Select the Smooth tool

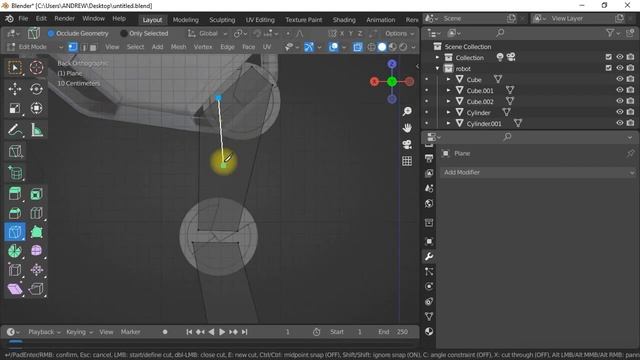pyautogui.click(x=36, y=251)
